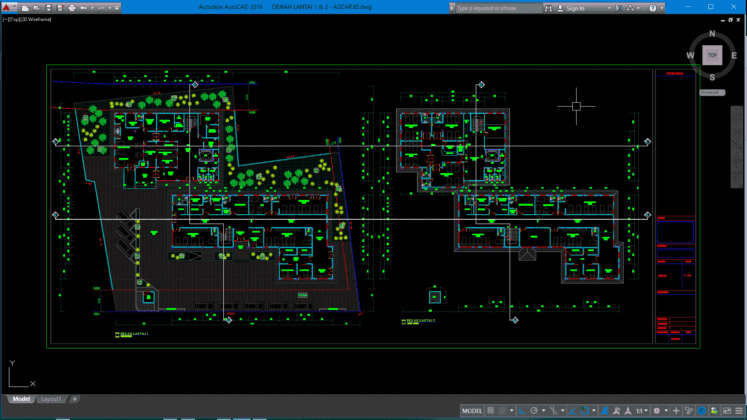This screenshot has width=747, height=420.
Task: Switch to the Model tab
Action: tap(21, 399)
